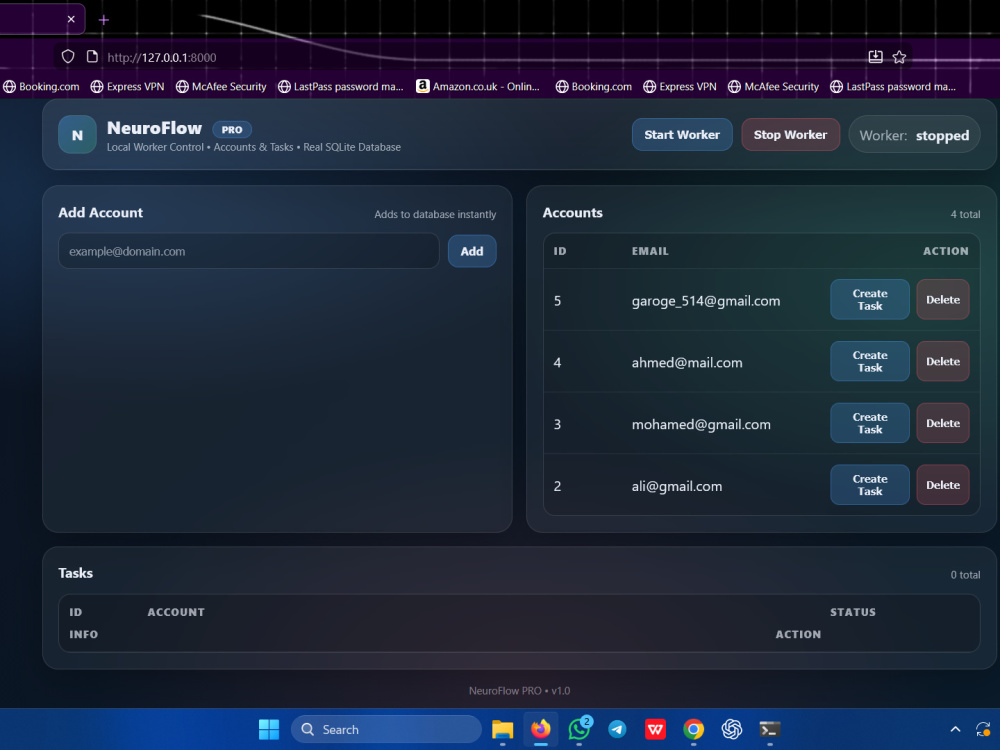The width and height of the screenshot is (1000, 750).
Task: Open the first McAfee Security bookmark
Action: pos(221,87)
